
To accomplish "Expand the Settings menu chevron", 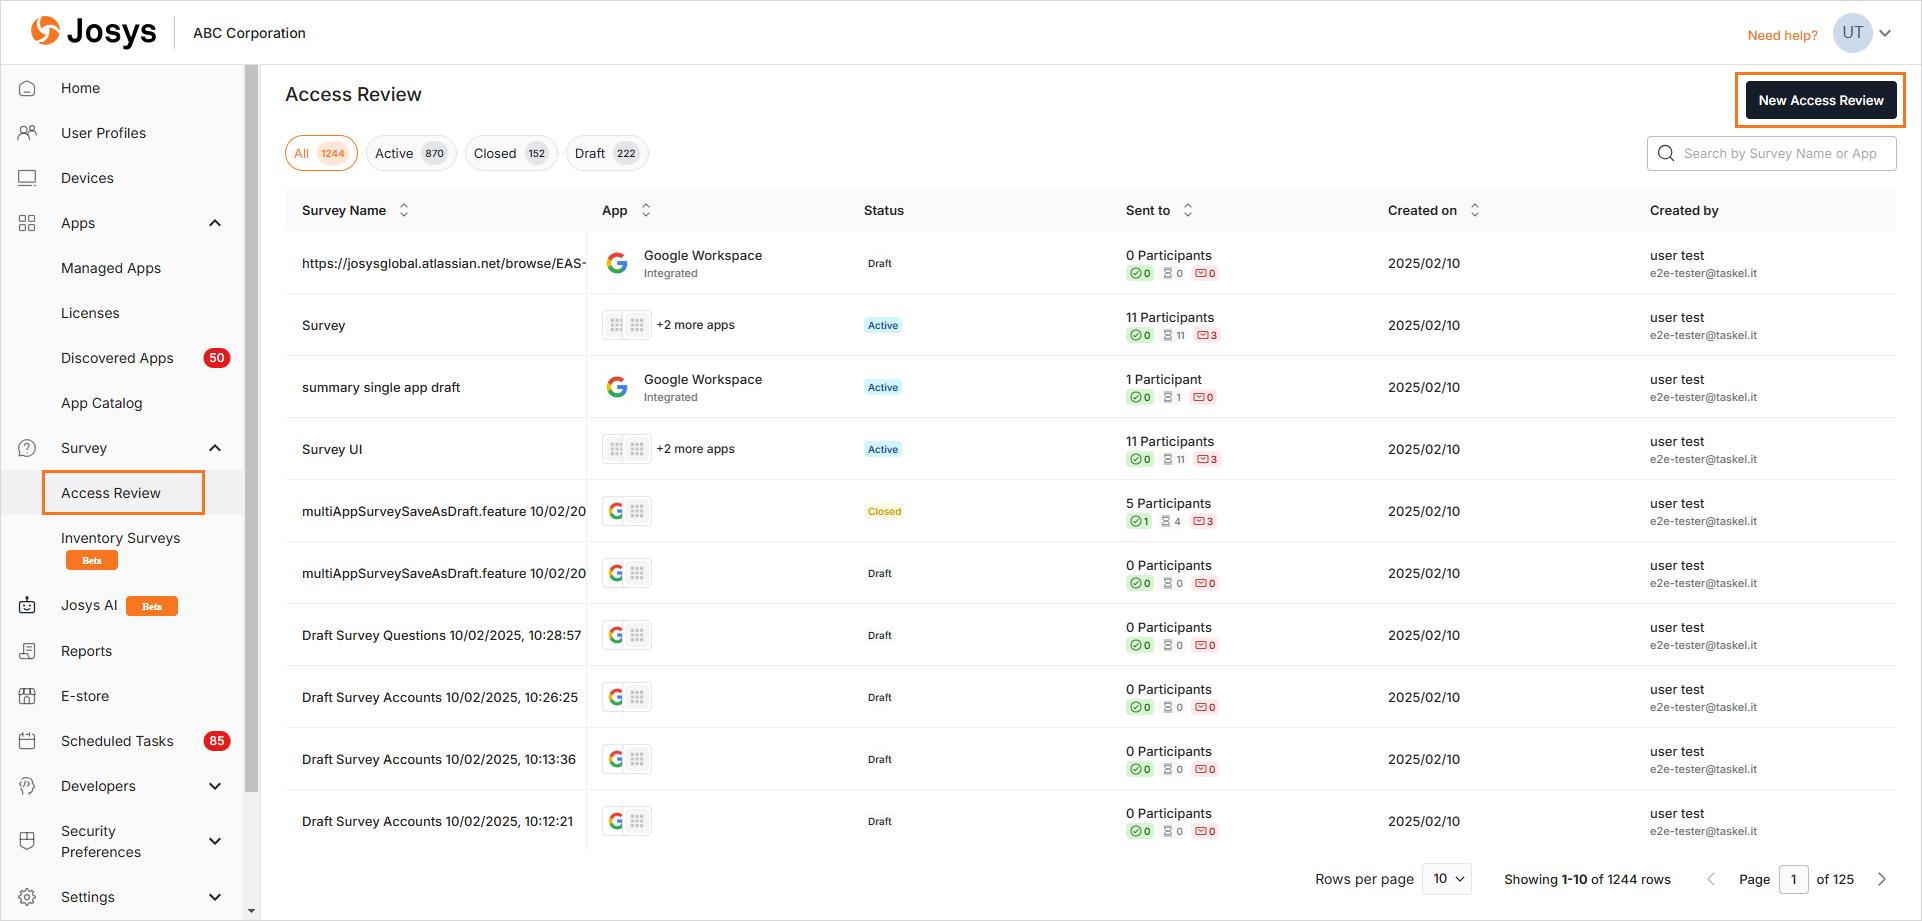I will click(x=215, y=897).
